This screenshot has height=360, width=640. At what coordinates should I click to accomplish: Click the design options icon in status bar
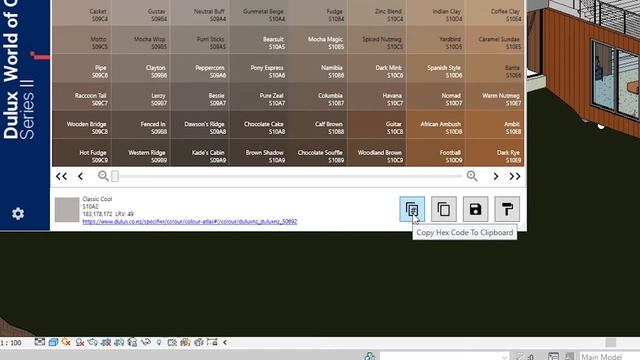coord(553,356)
